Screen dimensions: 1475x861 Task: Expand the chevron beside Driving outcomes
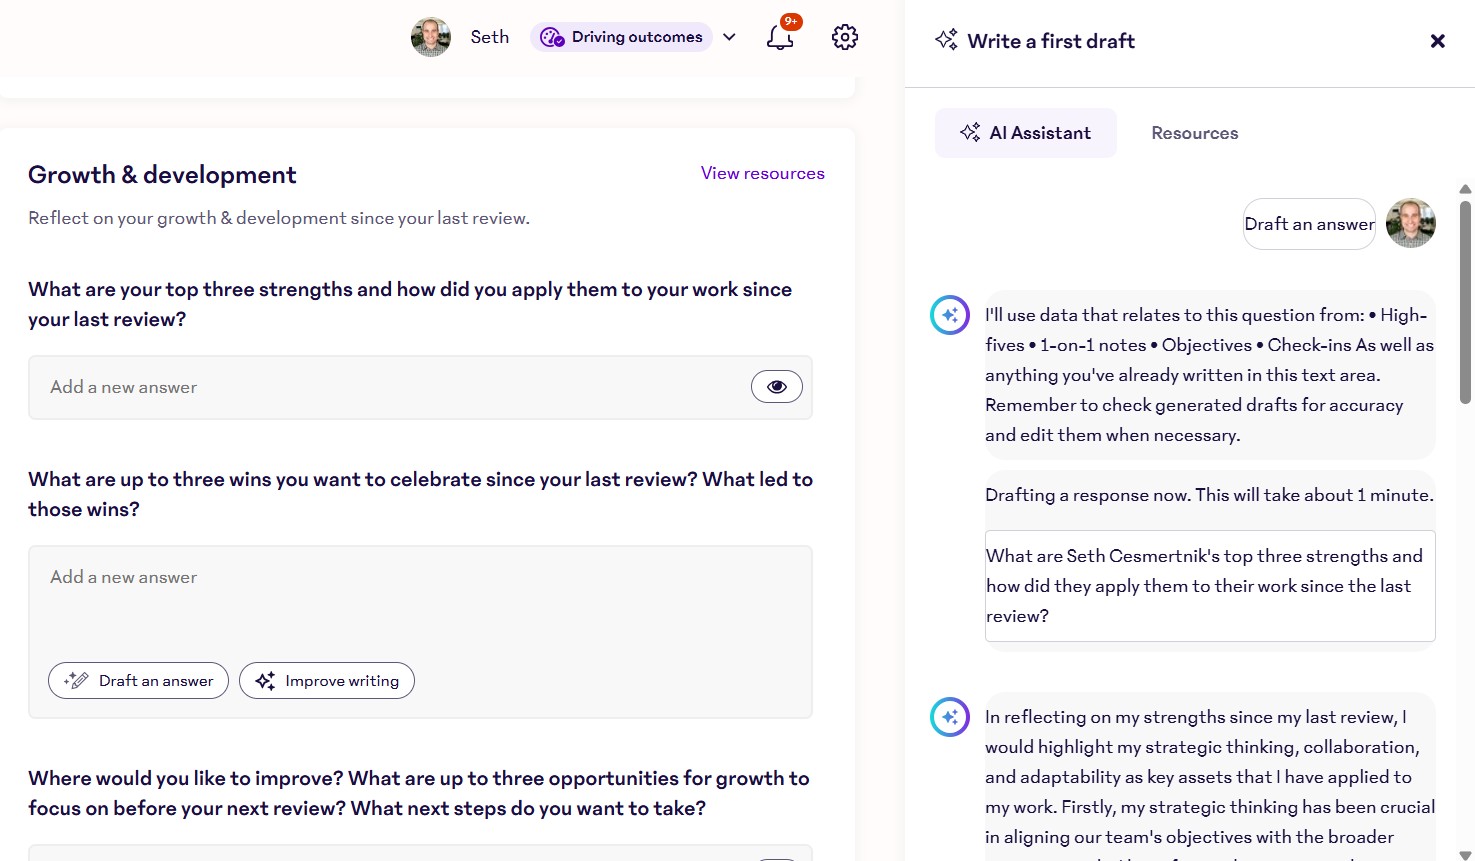pos(729,36)
